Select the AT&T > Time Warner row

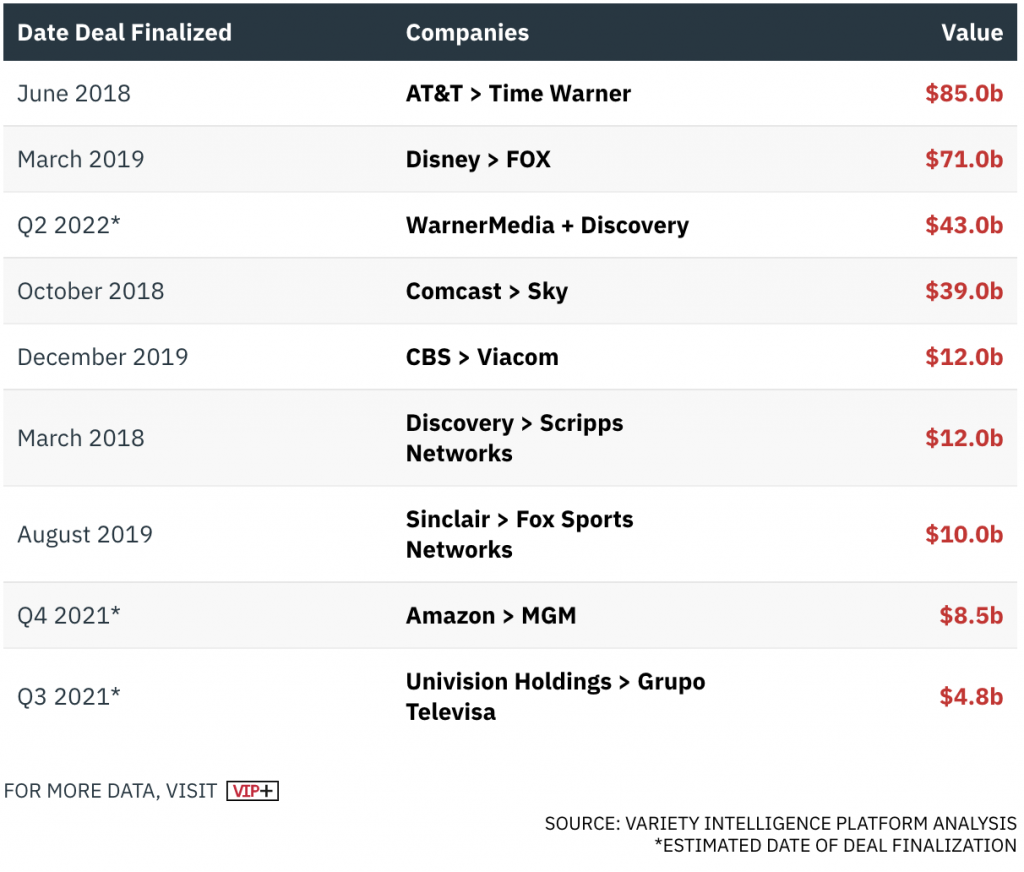[518, 94]
